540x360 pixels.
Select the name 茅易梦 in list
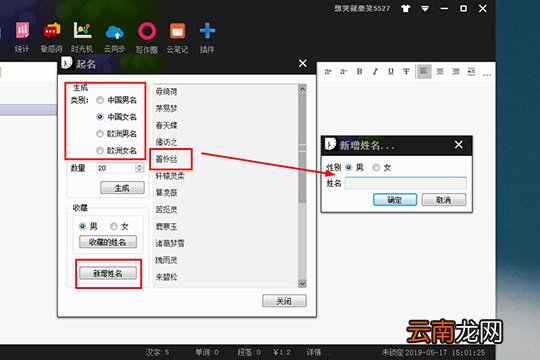pyautogui.click(x=166, y=109)
